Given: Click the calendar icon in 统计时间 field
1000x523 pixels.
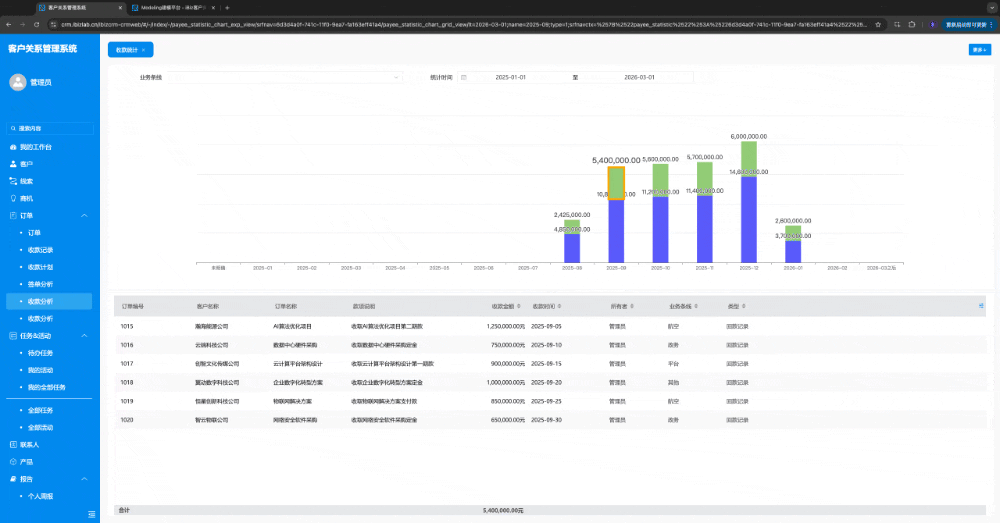Looking at the screenshot, I should click(463, 77).
